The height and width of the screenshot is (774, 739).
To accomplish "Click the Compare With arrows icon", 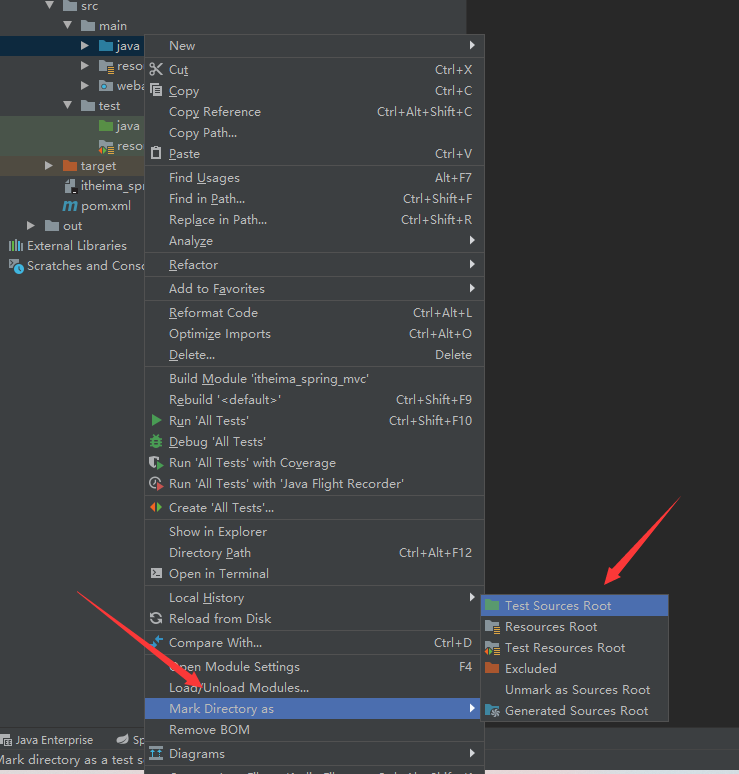I will click(x=156, y=642).
